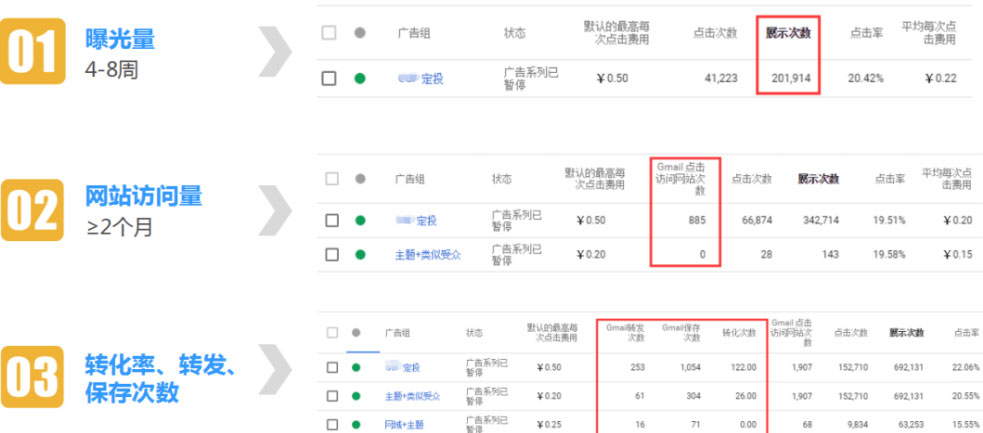983x433 pixels.
Task: Click green status dot in 201,914 impressions row
Action: coord(360,78)
